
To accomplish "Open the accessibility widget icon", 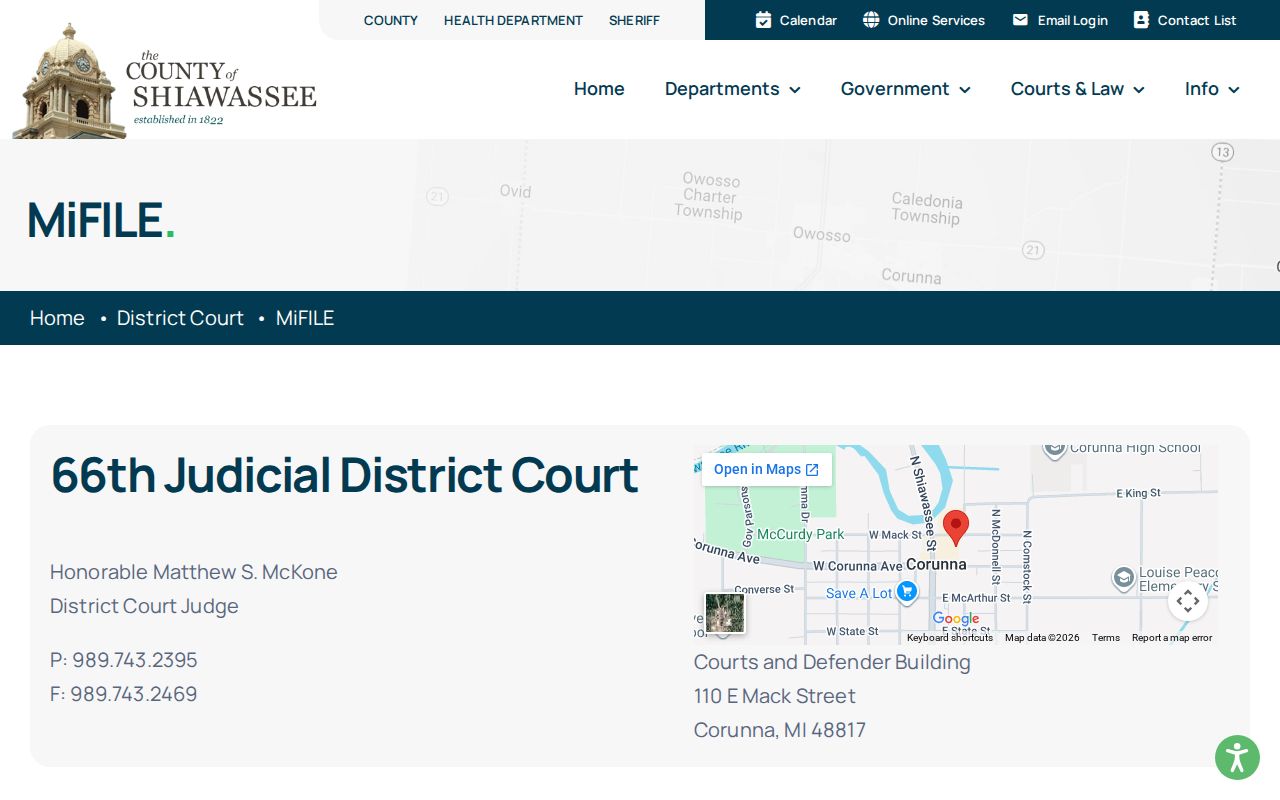I will [x=1237, y=758].
